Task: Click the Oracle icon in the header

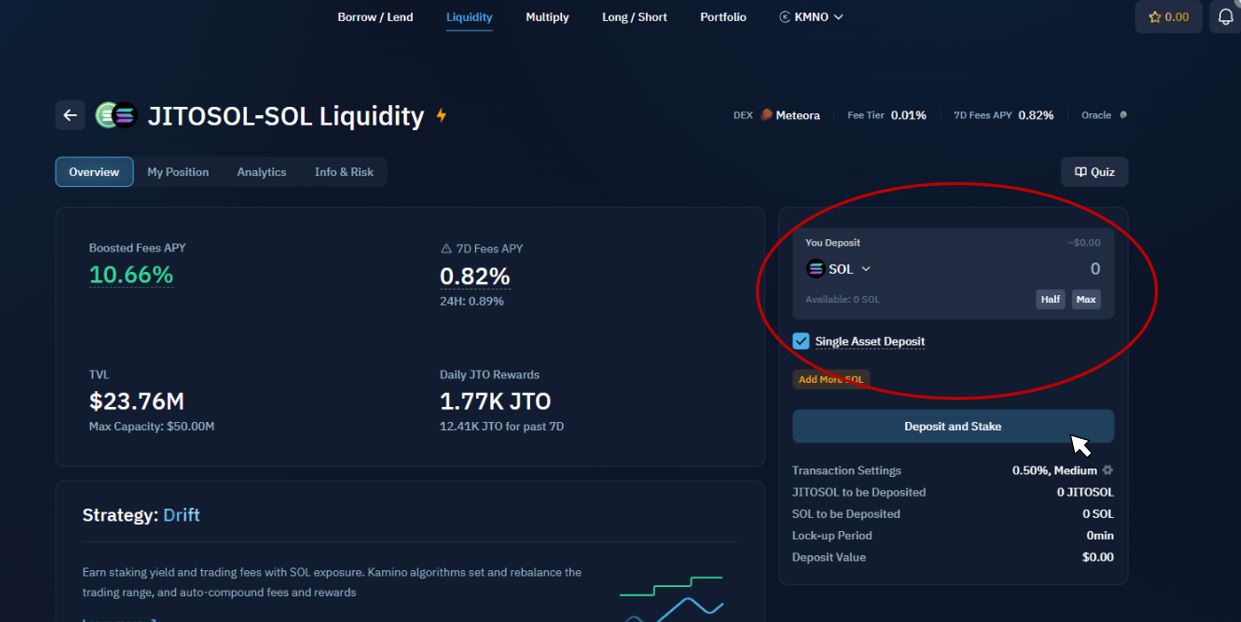Action: (x=1123, y=115)
